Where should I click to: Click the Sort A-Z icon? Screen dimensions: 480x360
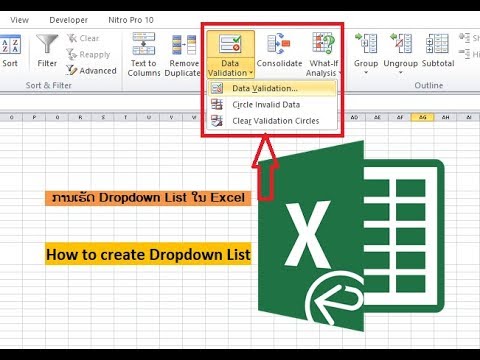(10, 45)
